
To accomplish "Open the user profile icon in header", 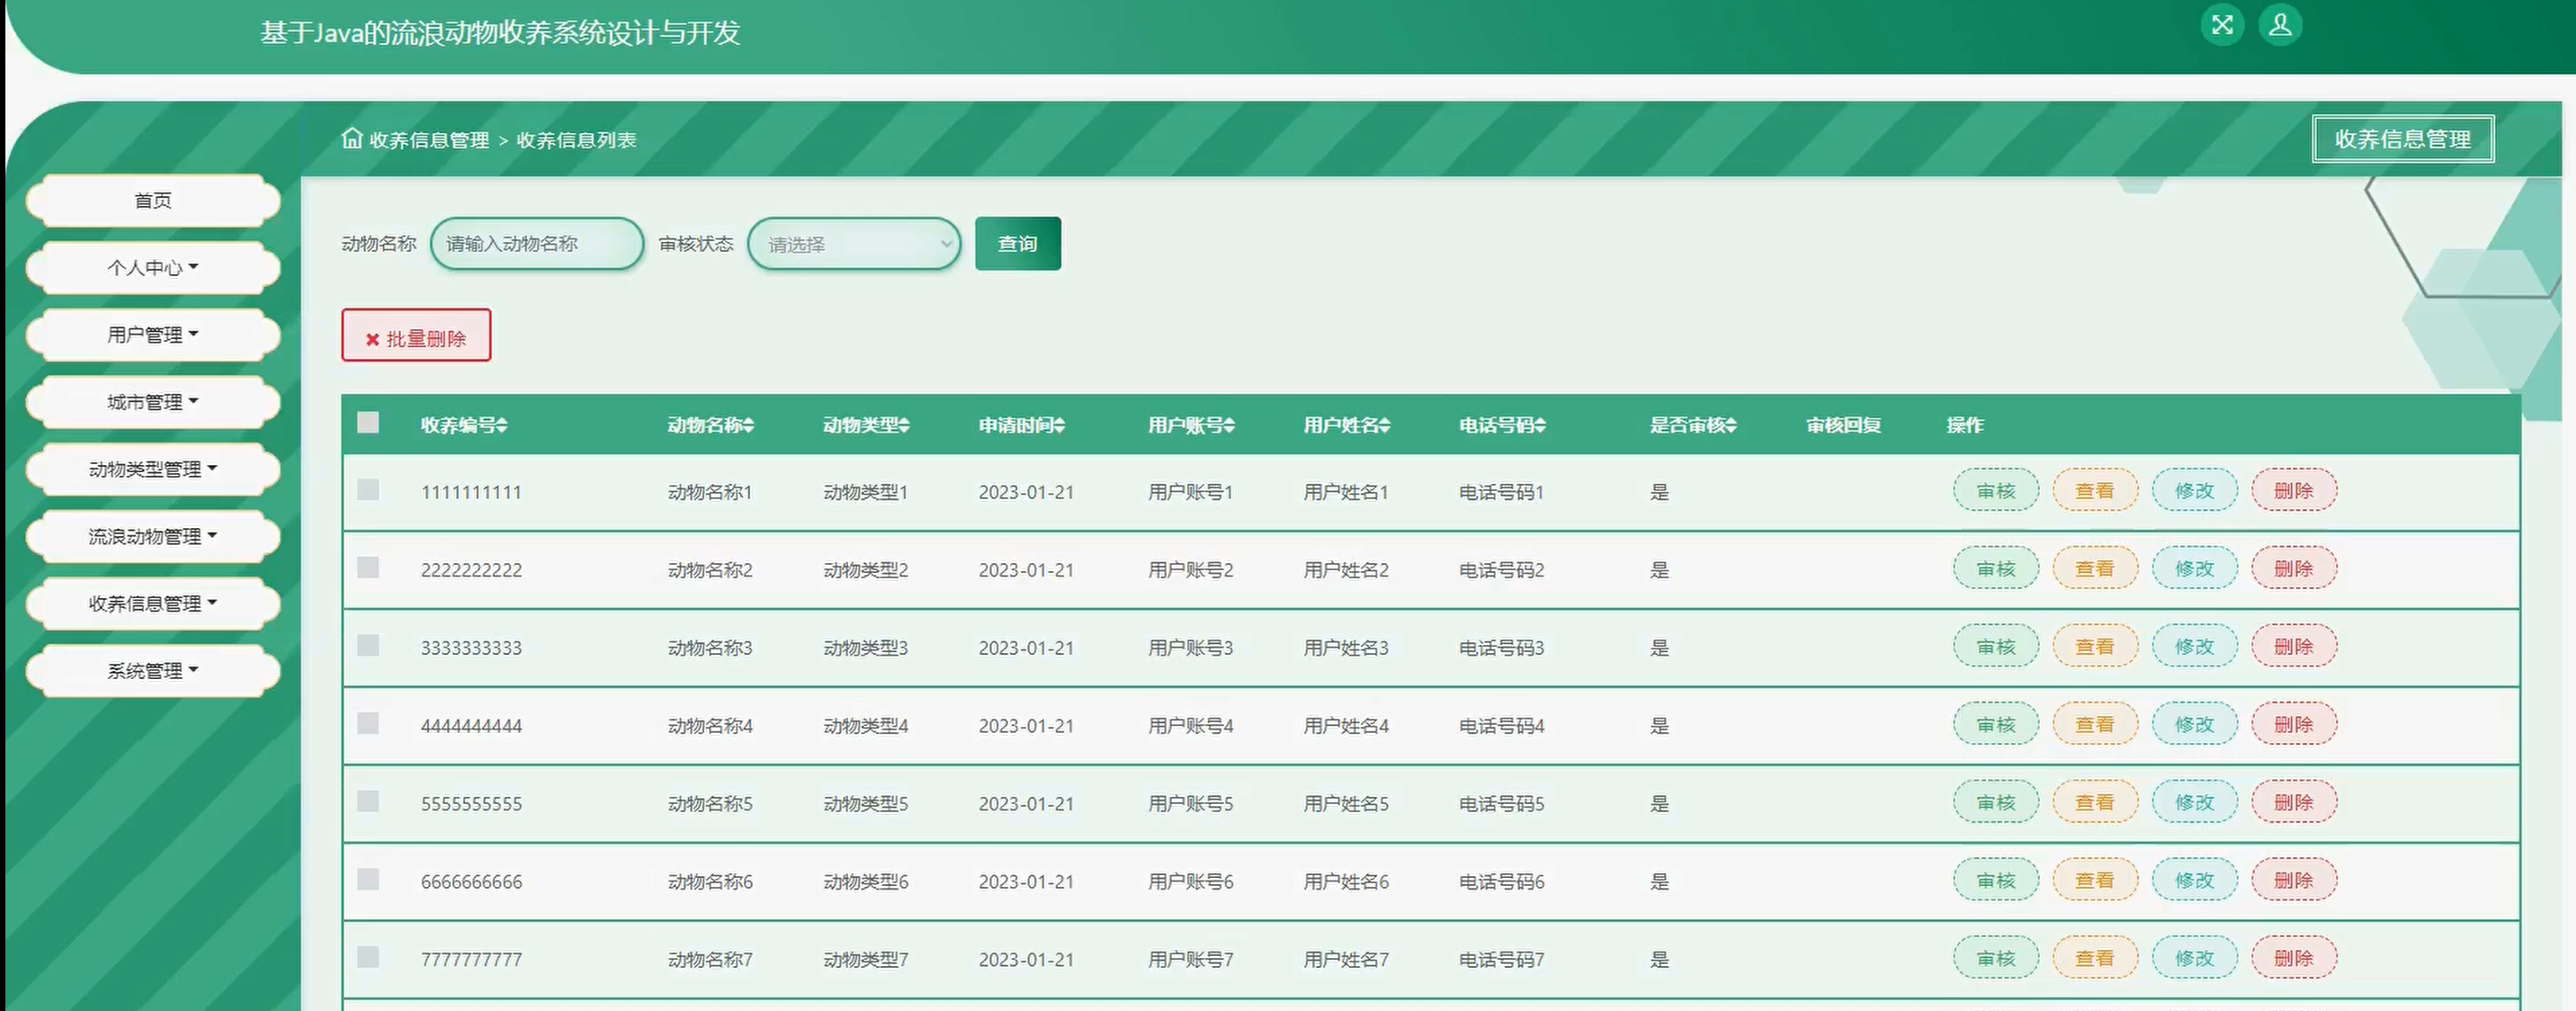I will 2280,26.
